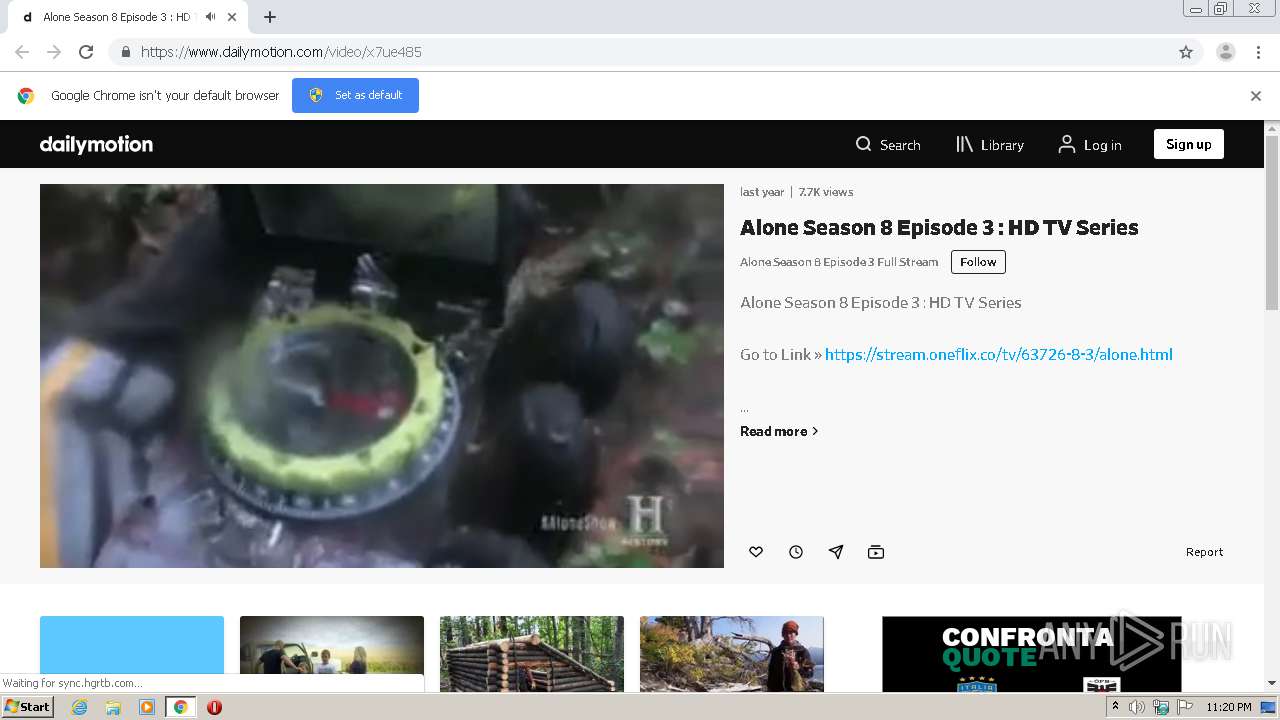
Task: Expand the description with Read more
Action: 779,431
